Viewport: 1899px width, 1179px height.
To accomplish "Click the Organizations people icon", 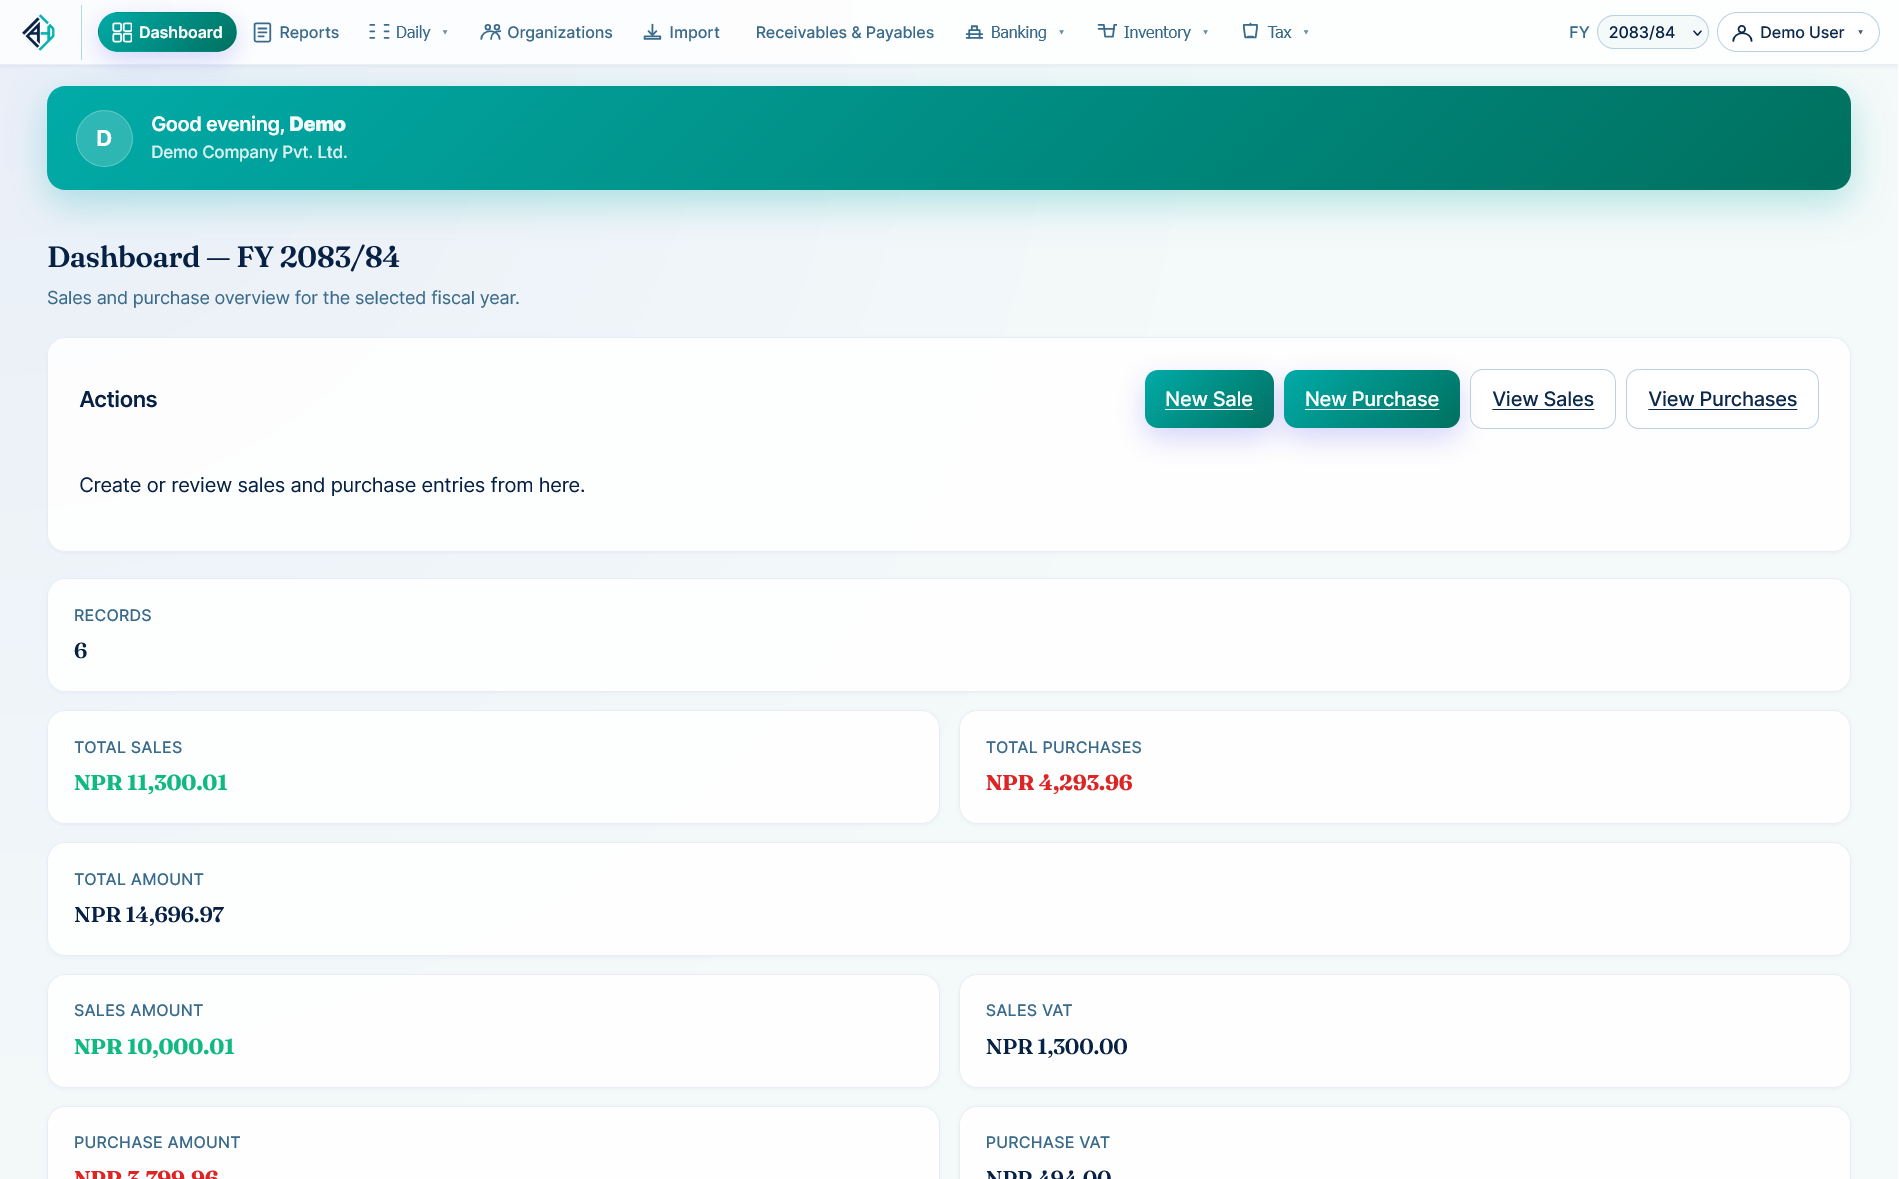I will tap(490, 32).
